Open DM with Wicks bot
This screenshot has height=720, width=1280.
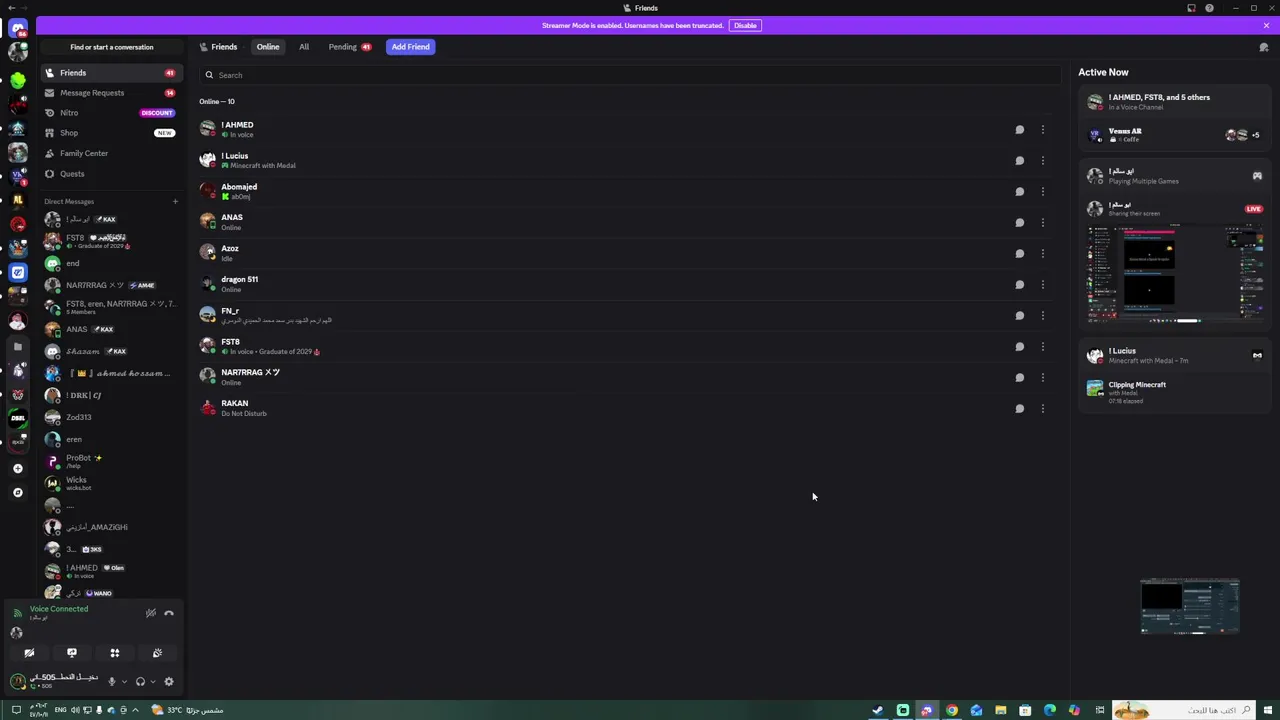pyautogui.click(x=110, y=483)
